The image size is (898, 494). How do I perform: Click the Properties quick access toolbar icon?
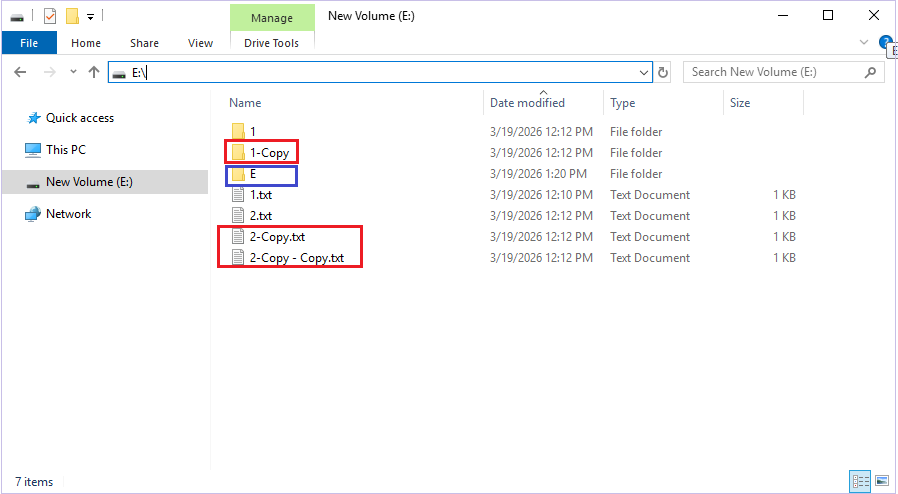click(50, 16)
